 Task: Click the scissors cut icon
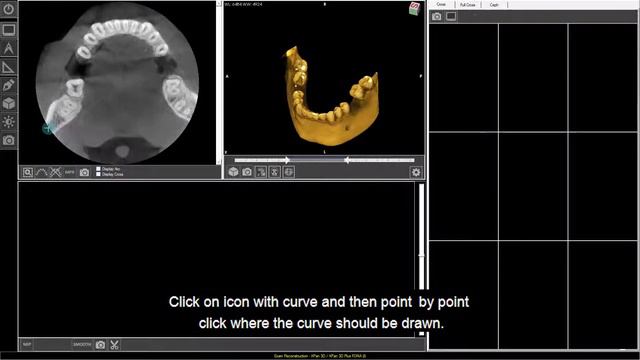tap(114, 345)
